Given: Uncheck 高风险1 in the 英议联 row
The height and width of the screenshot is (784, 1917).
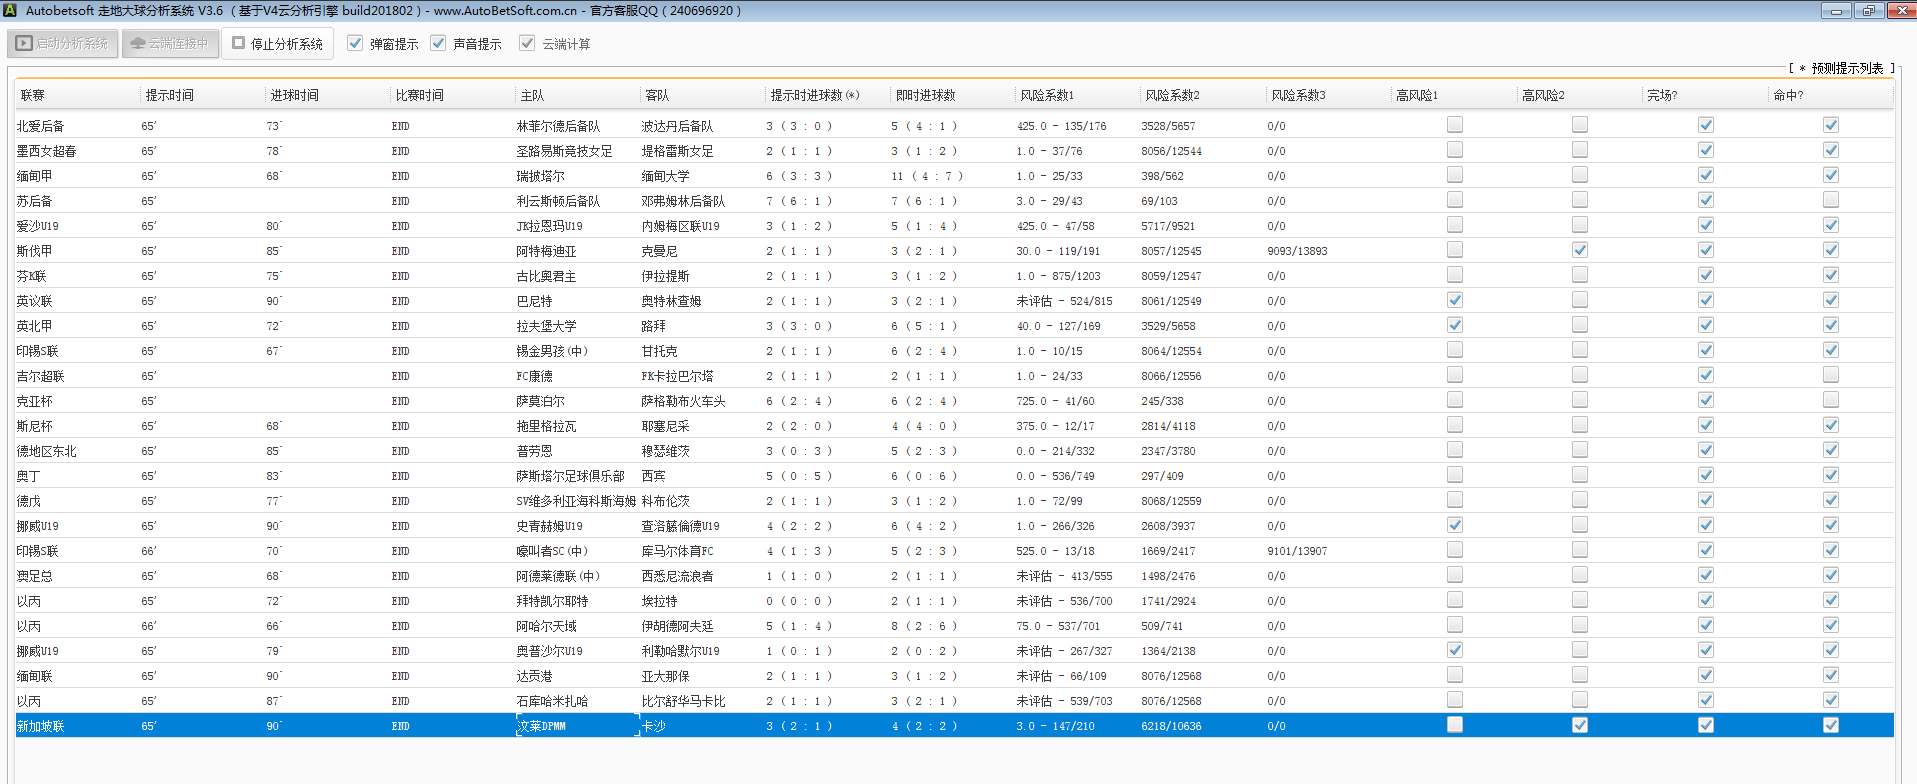Looking at the screenshot, I should click(x=1454, y=300).
